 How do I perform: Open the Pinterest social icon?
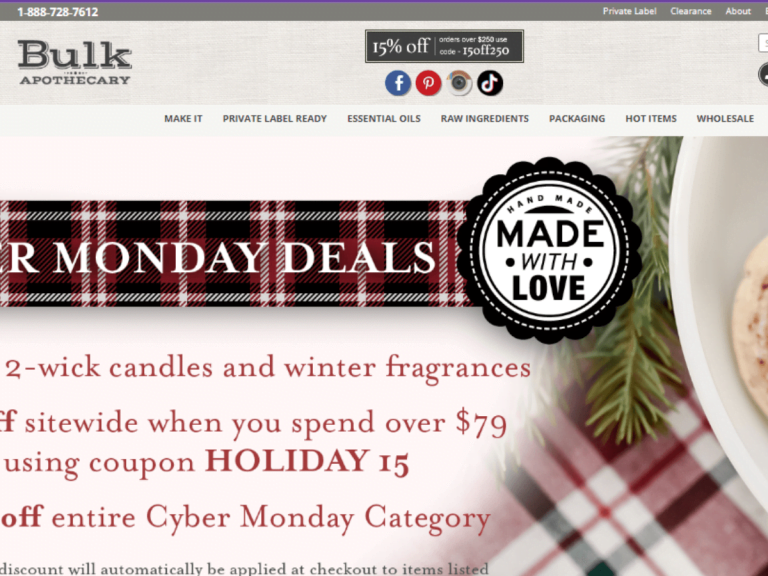point(429,83)
